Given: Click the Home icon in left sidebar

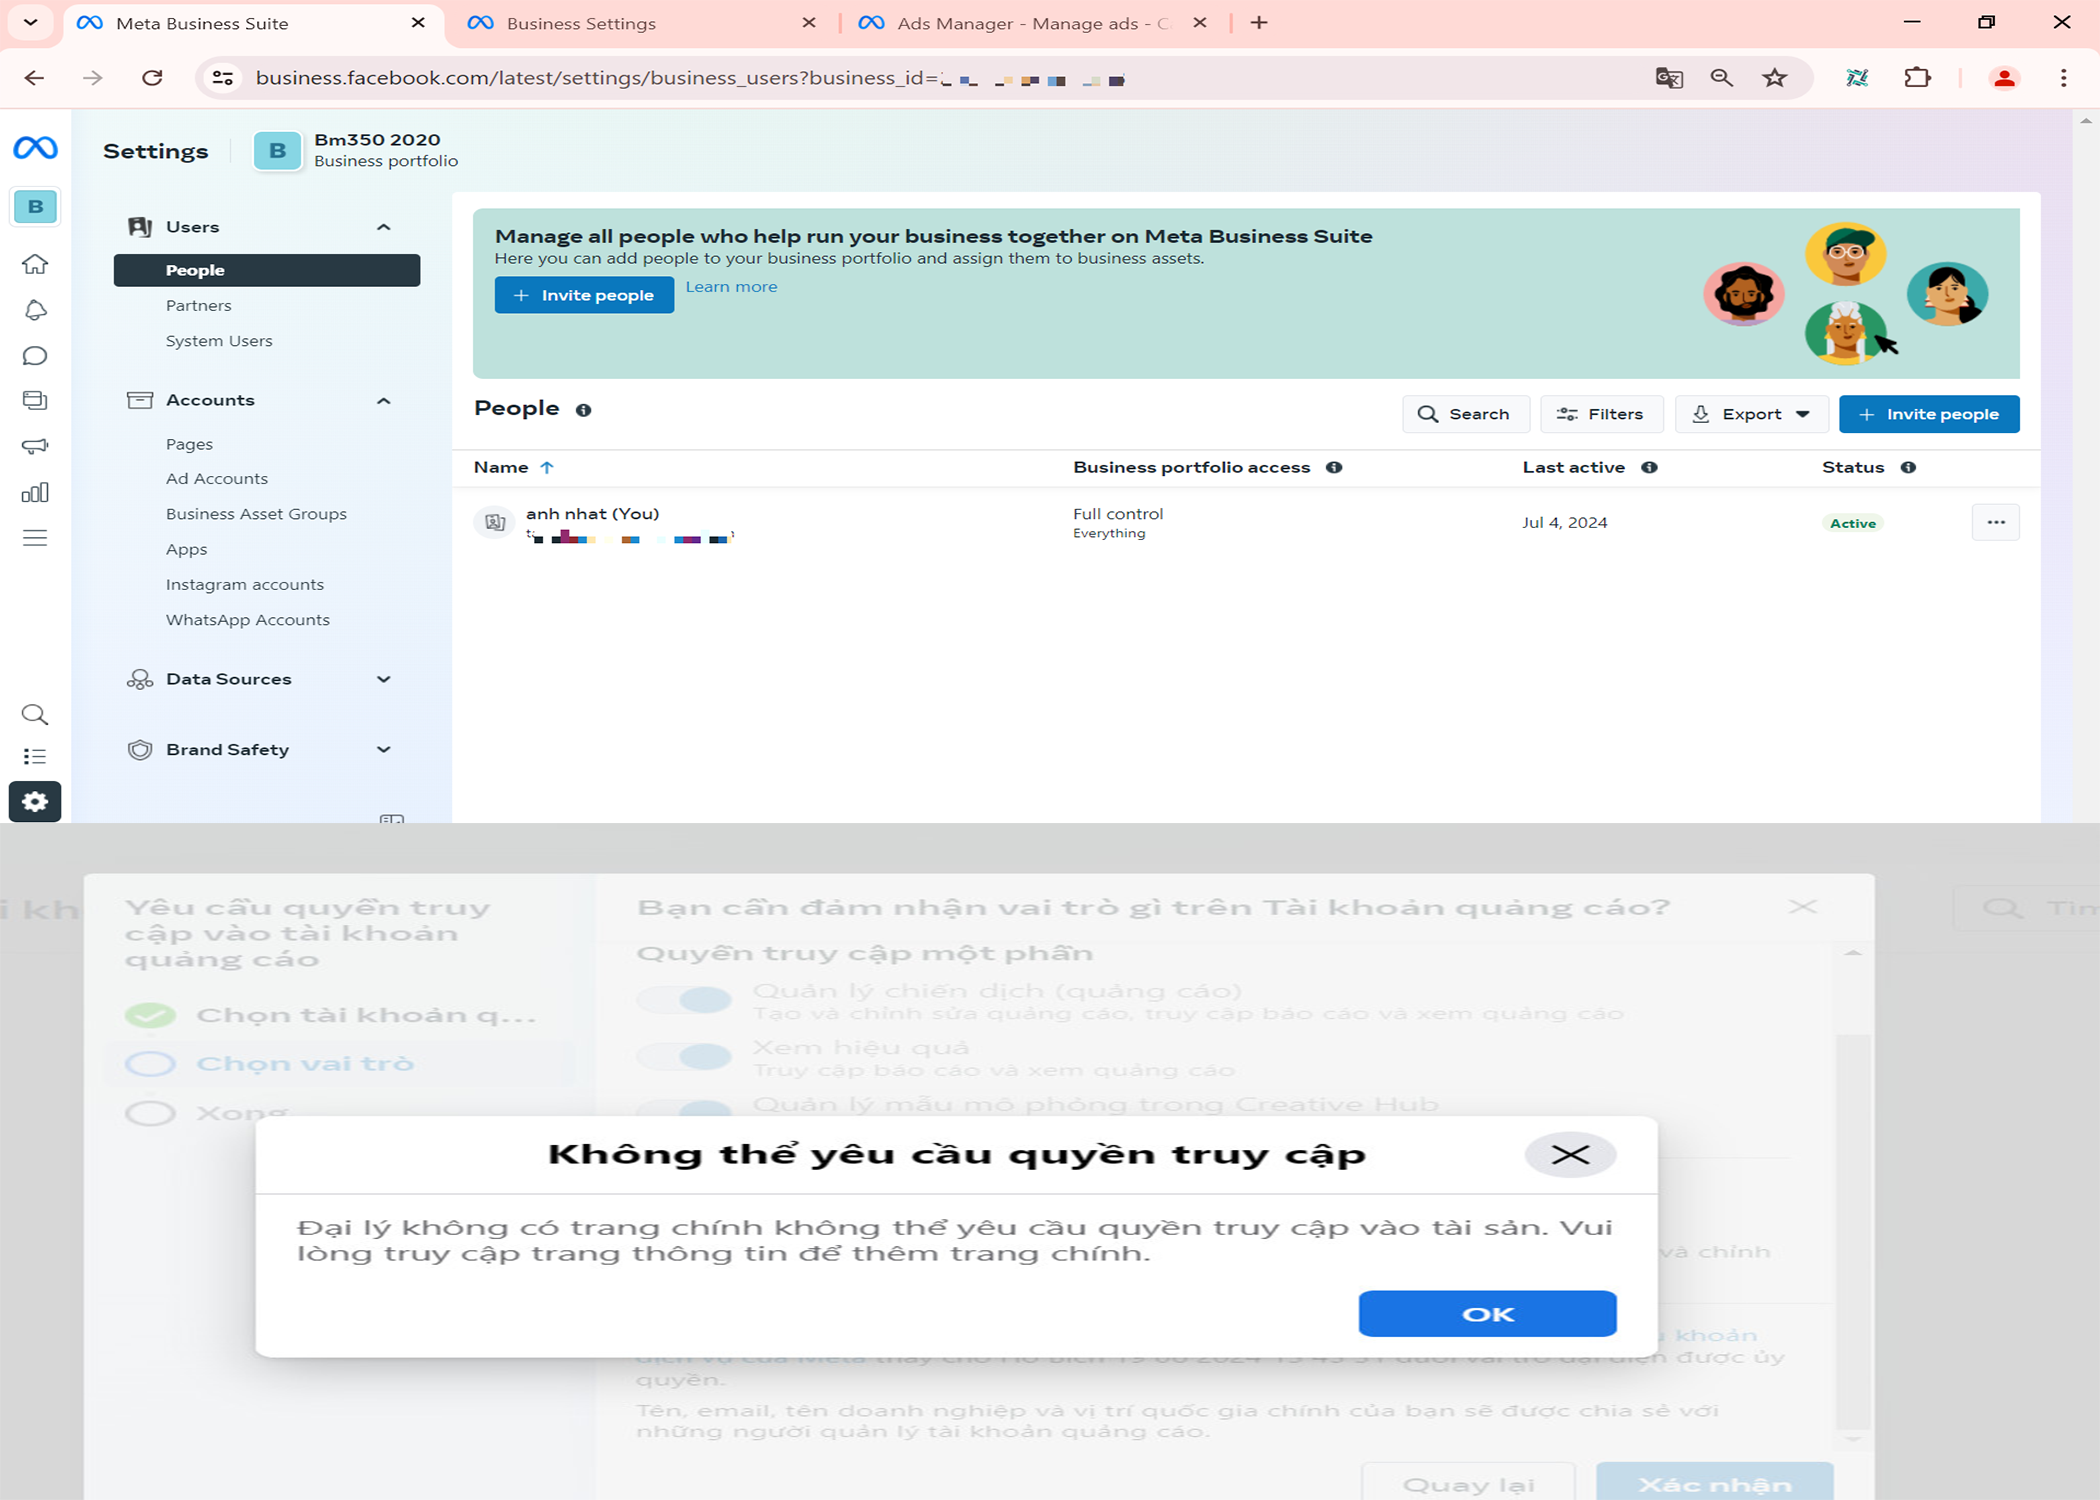Looking at the screenshot, I should coord(35,264).
